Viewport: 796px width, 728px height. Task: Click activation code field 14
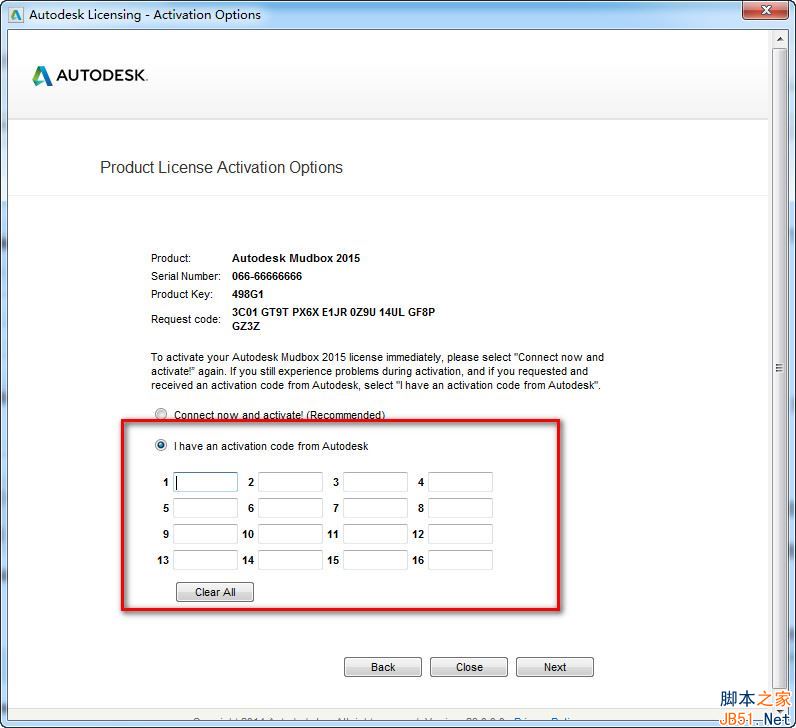pos(290,560)
